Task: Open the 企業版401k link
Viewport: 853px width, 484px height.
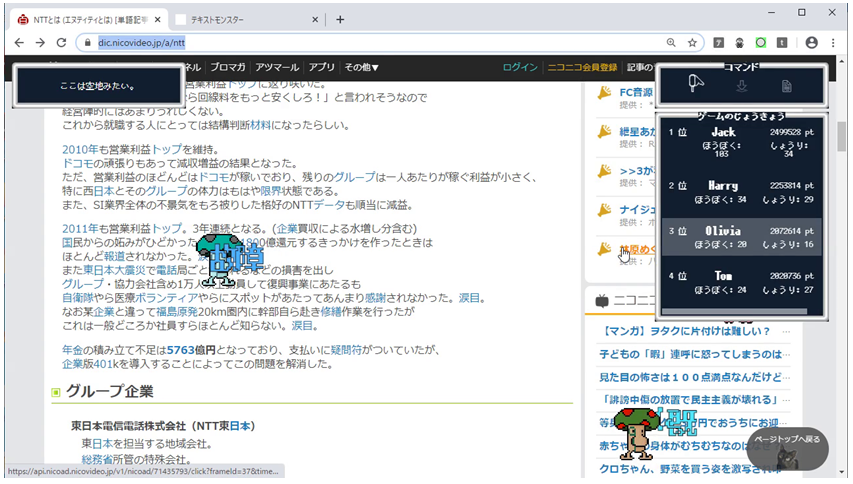Action: click(90, 364)
